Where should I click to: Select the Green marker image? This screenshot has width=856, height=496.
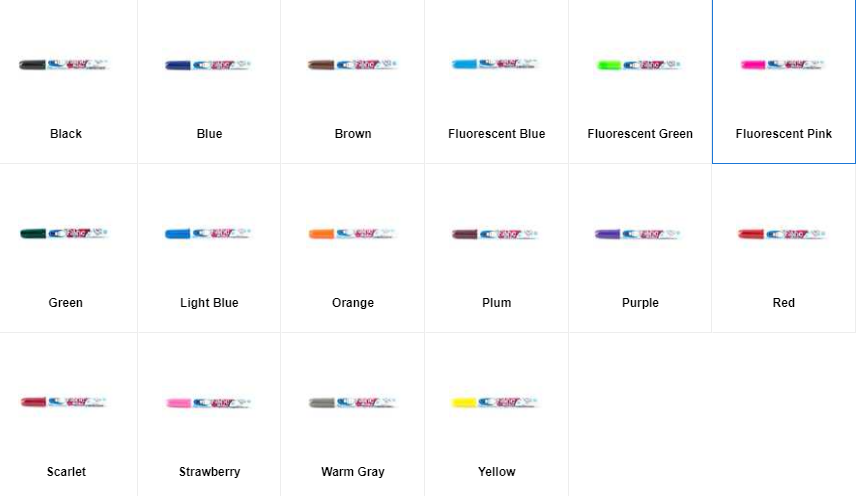click(x=64, y=234)
